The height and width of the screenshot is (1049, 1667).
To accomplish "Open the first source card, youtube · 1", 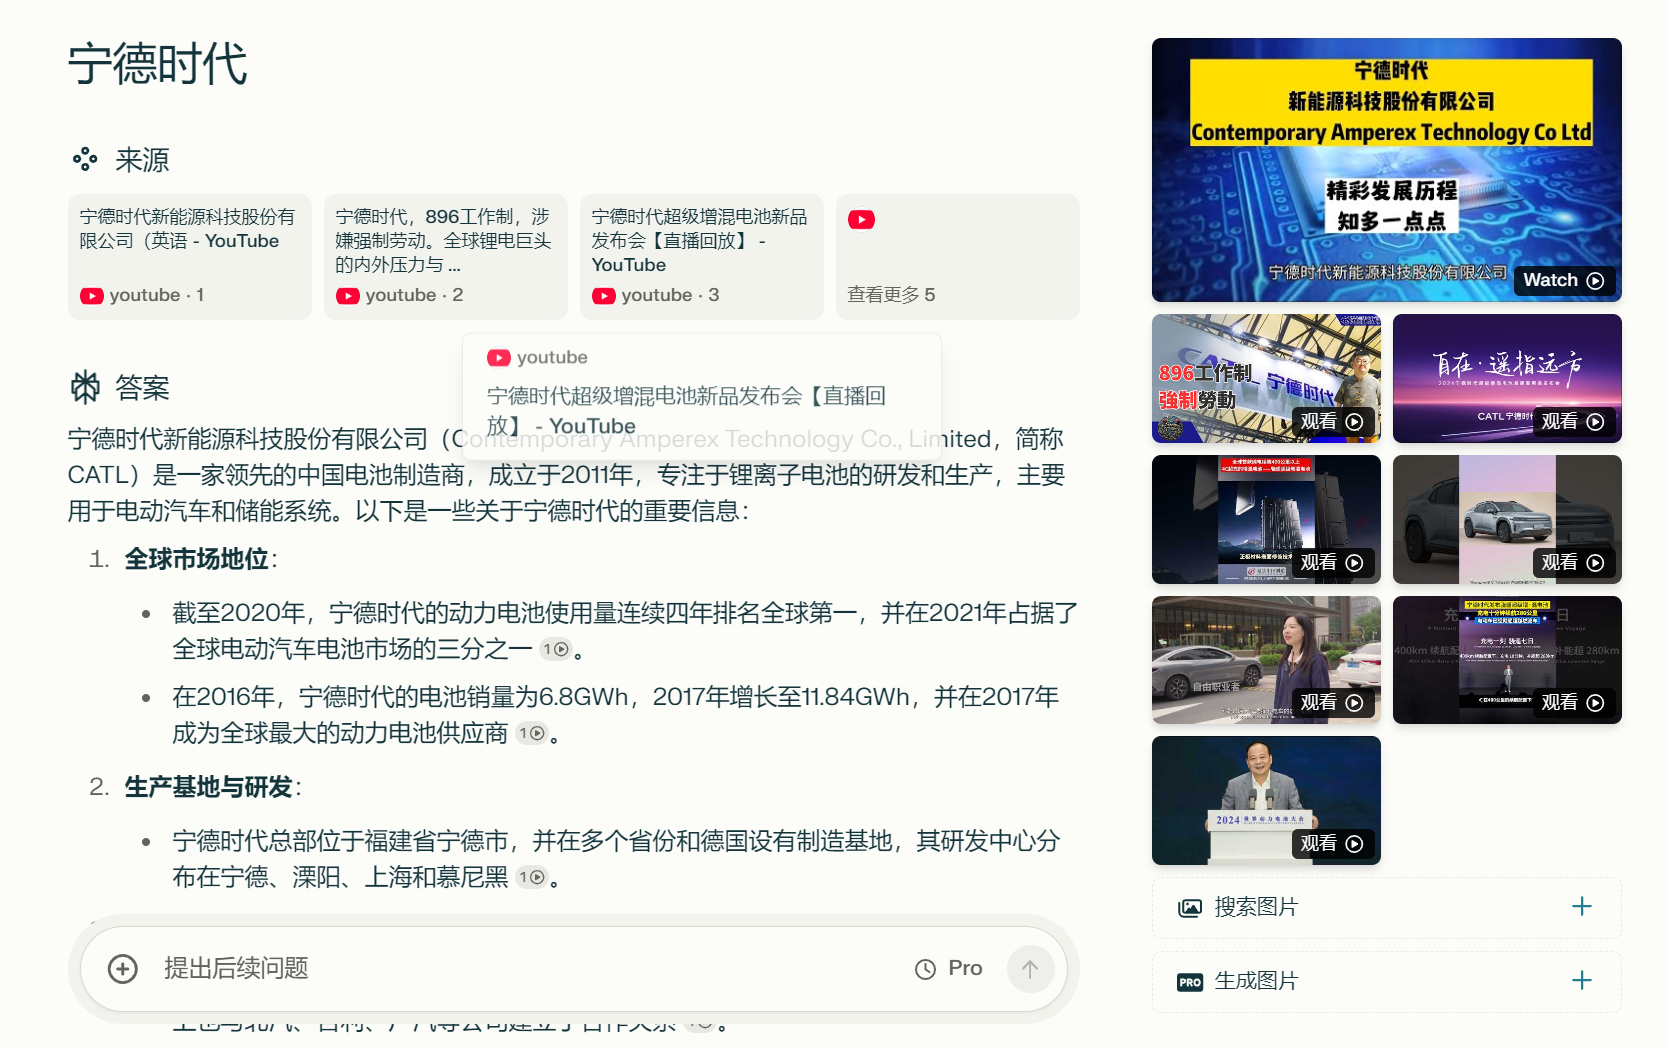I will [190, 257].
